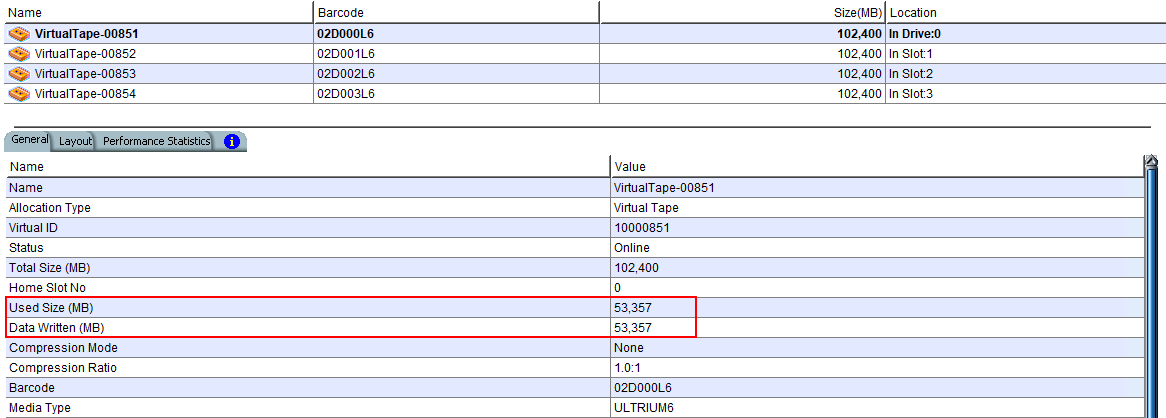Select the VirtualTape-00852 row name
Image resolution: width=1166 pixels, height=418 pixels.
(x=85, y=54)
